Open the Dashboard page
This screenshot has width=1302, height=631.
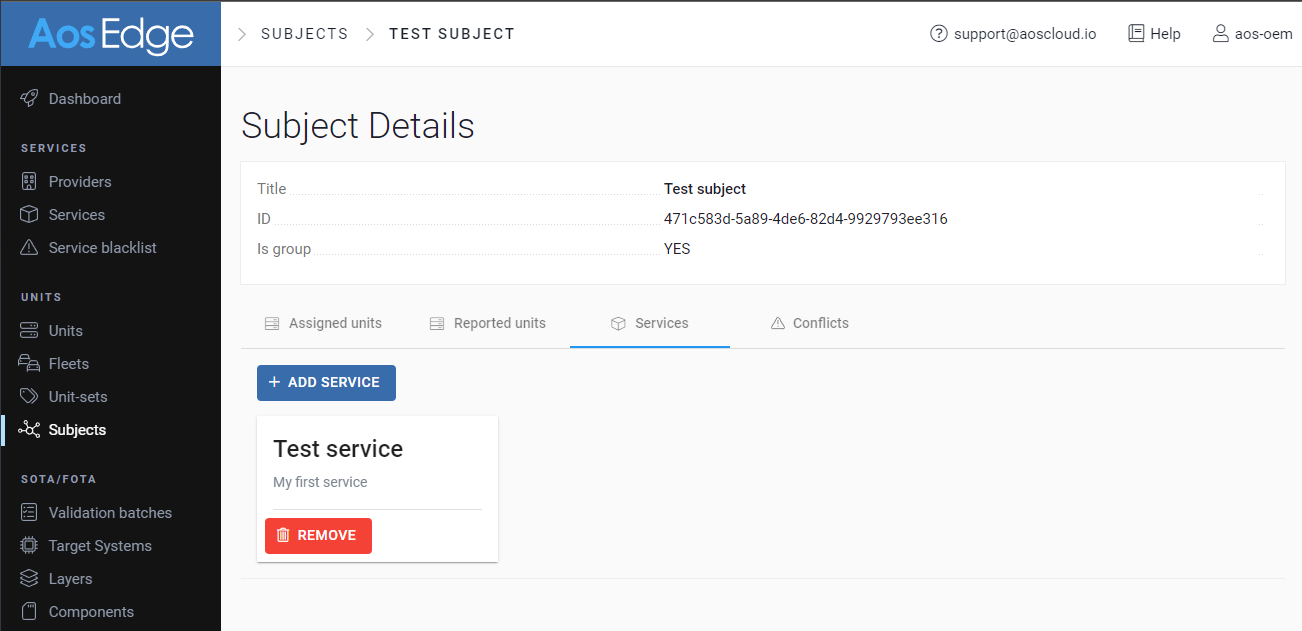85,98
